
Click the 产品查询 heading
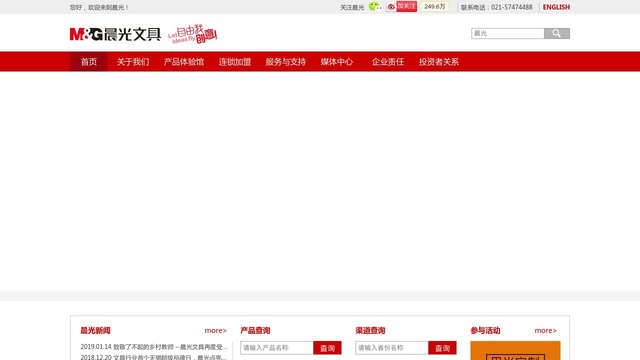255,331
